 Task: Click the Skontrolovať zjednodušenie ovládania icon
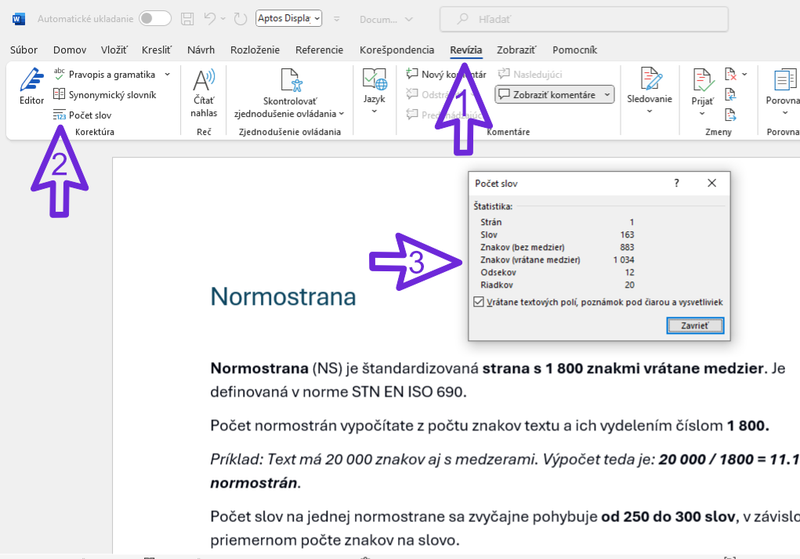291,81
